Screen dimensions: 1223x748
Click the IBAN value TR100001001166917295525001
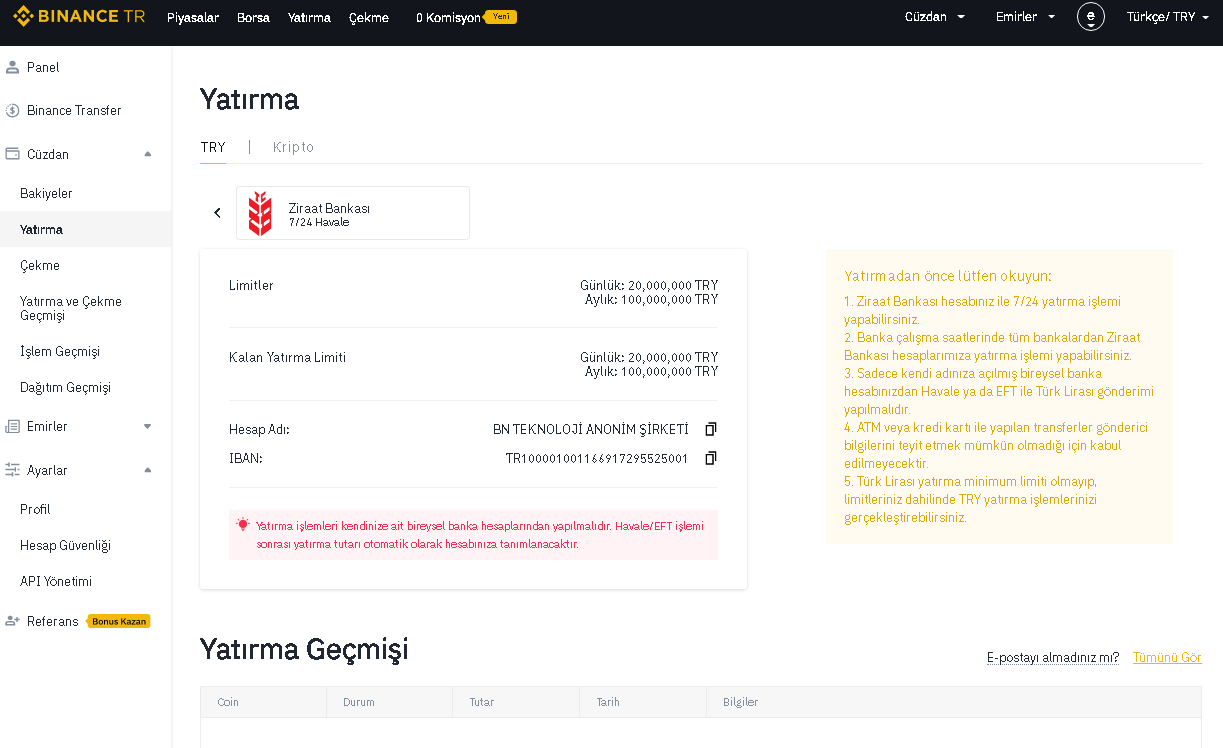pos(597,458)
